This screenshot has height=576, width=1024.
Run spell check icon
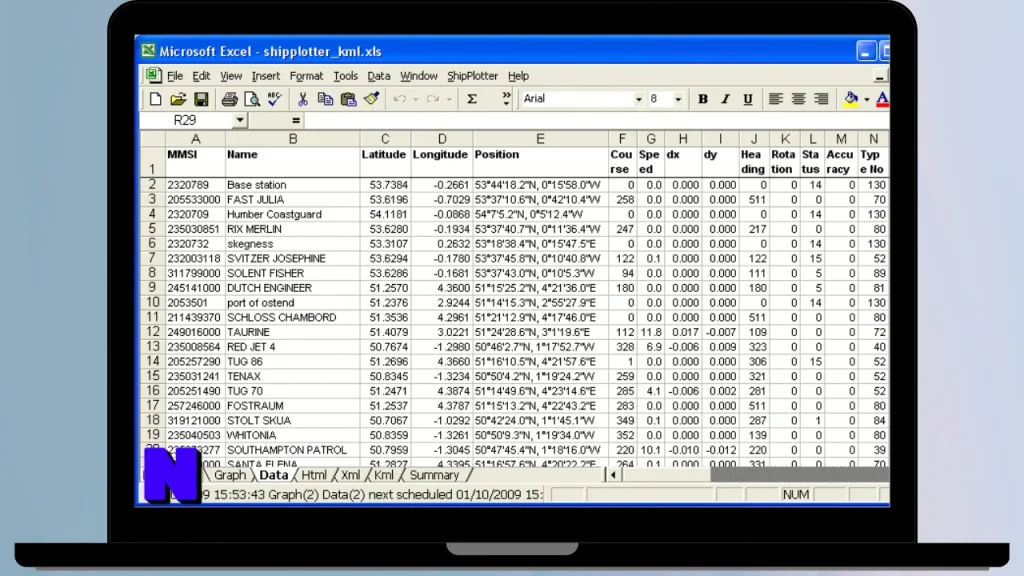pyautogui.click(x=275, y=99)
